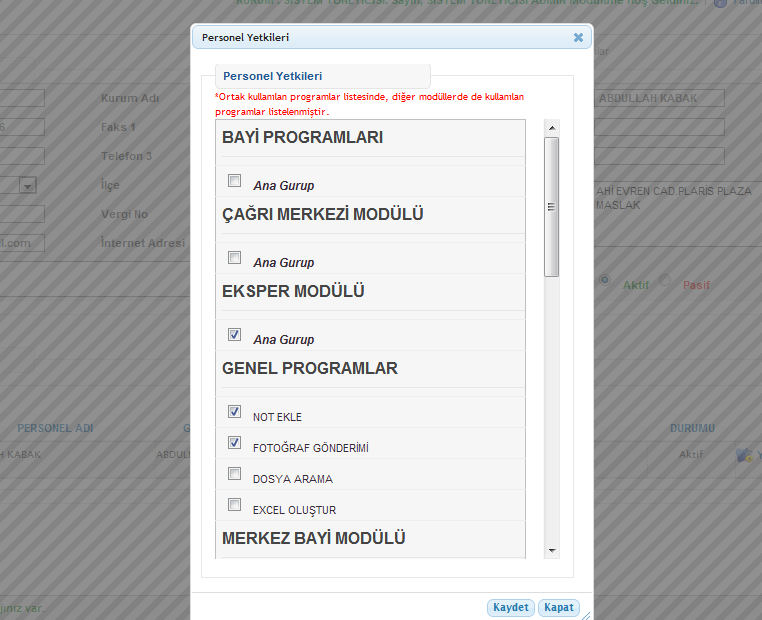Screen dimensions: 762x620
Task: Click the help icon beside Yardım
Action: click(719, 3)
